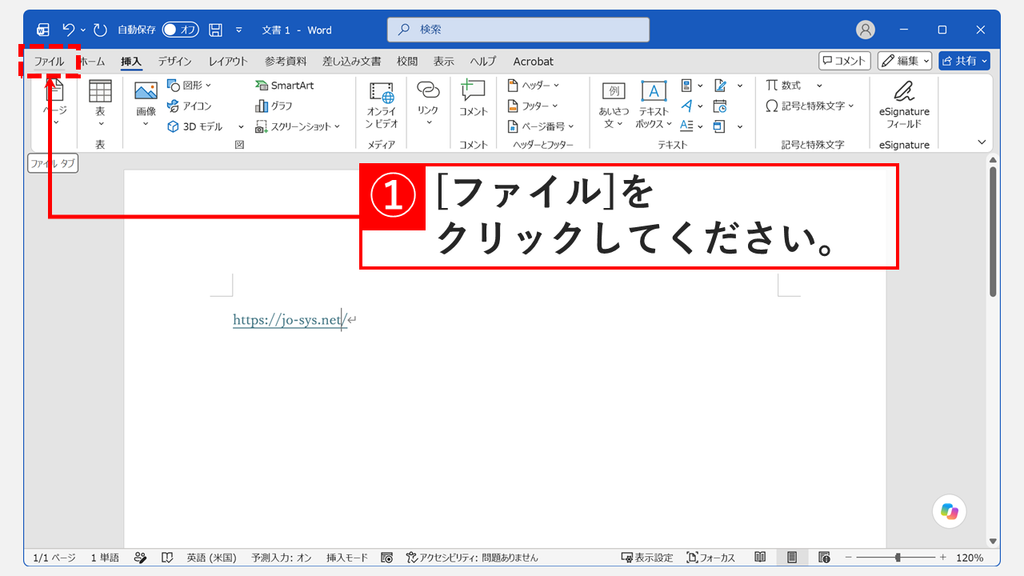Click the Object insert icon
The width and height of the screenshot is (1024, 576).
pyautogui.click(x=720, y=126)
